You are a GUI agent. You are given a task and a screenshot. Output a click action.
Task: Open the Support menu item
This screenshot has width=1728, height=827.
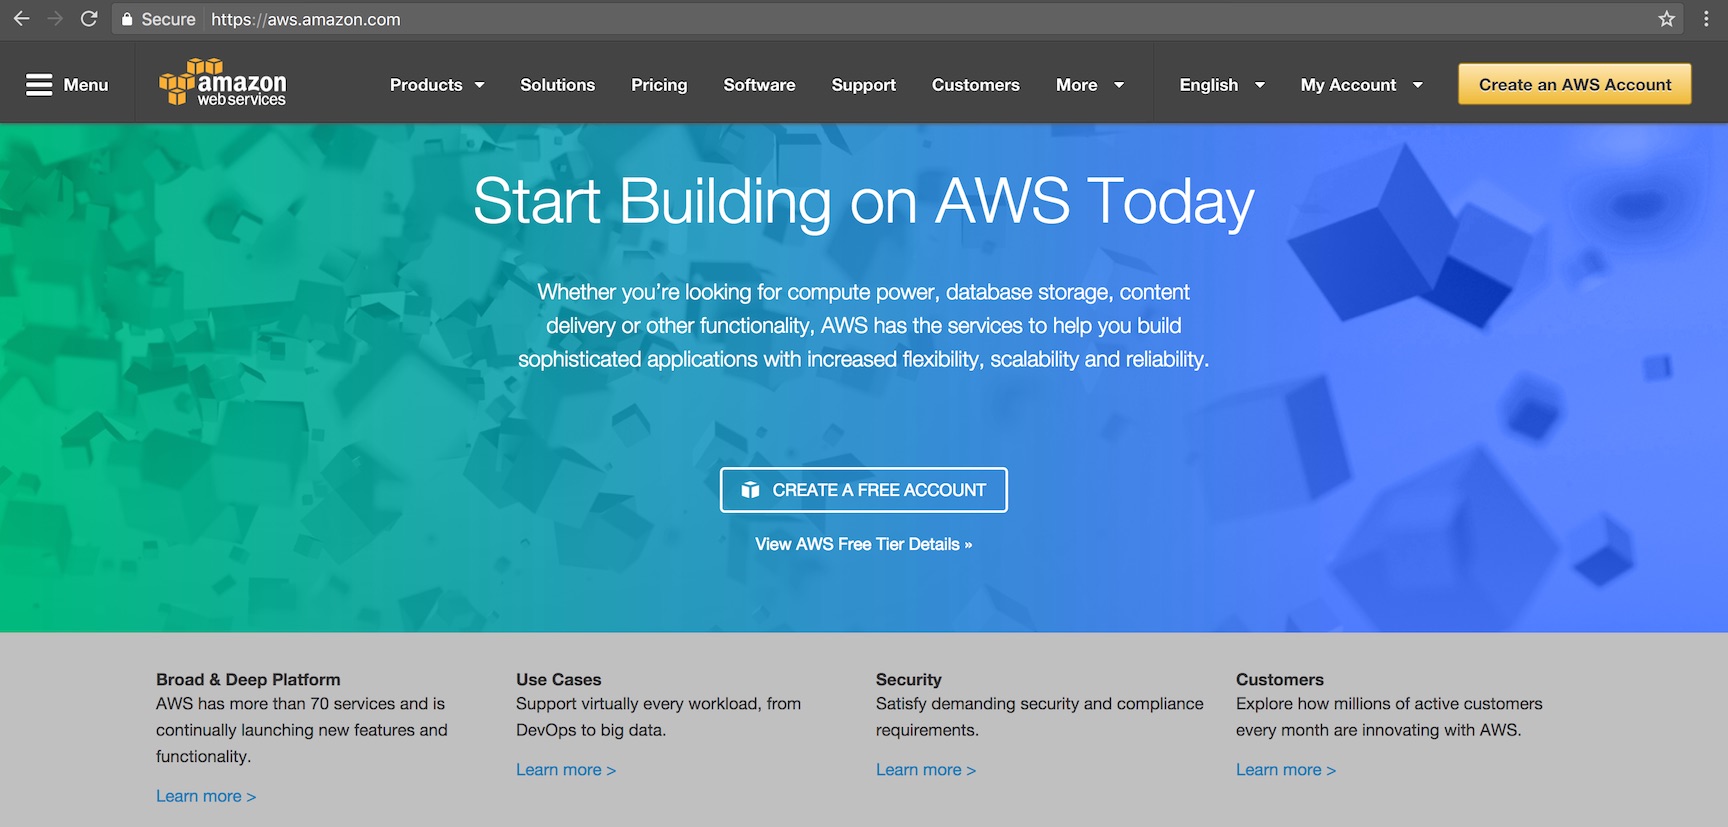tap(863, 85)
